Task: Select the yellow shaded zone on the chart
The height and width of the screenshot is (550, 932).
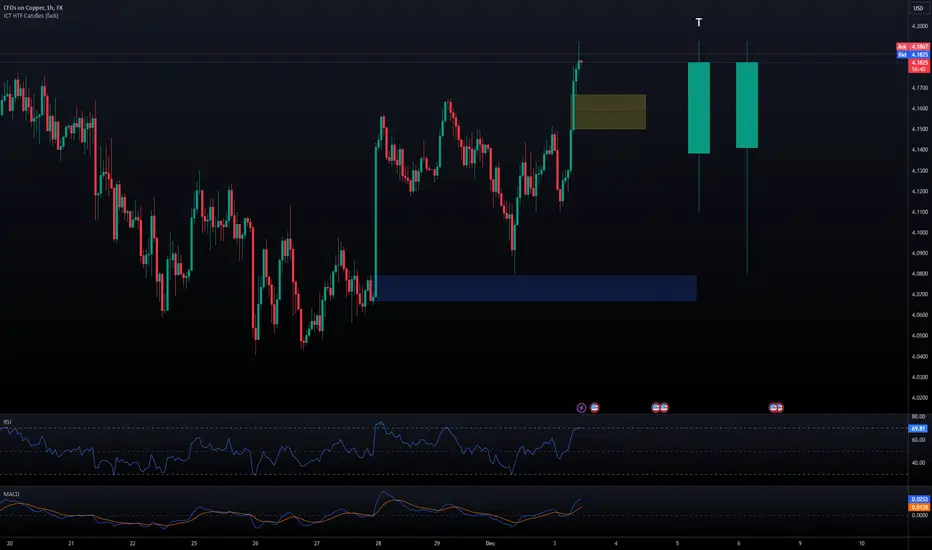Action: click(x=609, y=112)
